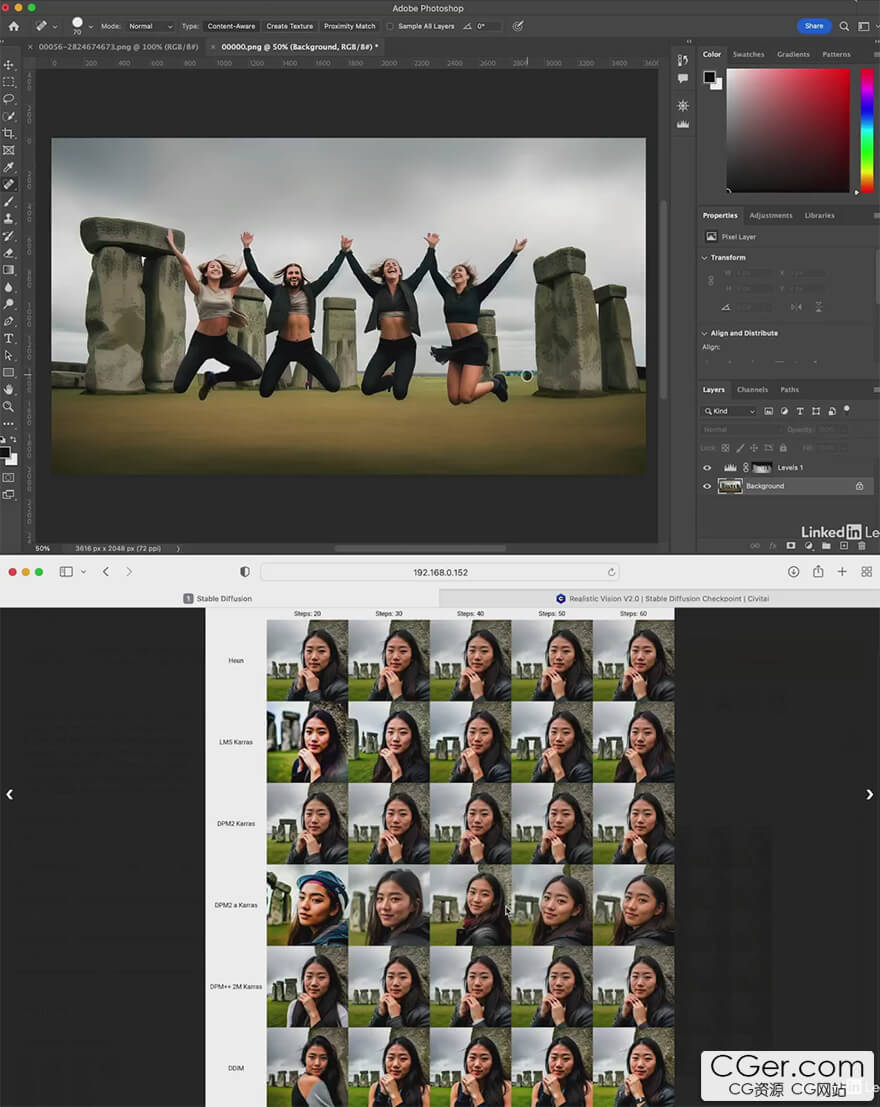The height and width of the screenshot is (1107, 880).
Task: Click the blue Share button
Action: [814, 26]
